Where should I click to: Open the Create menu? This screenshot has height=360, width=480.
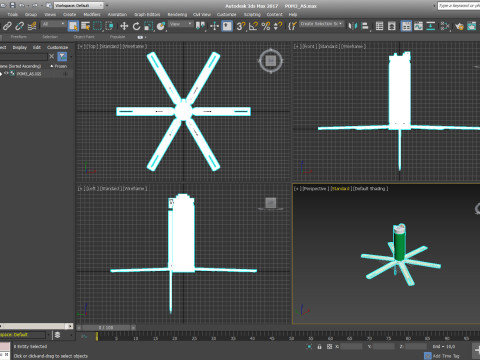point(69,15)
